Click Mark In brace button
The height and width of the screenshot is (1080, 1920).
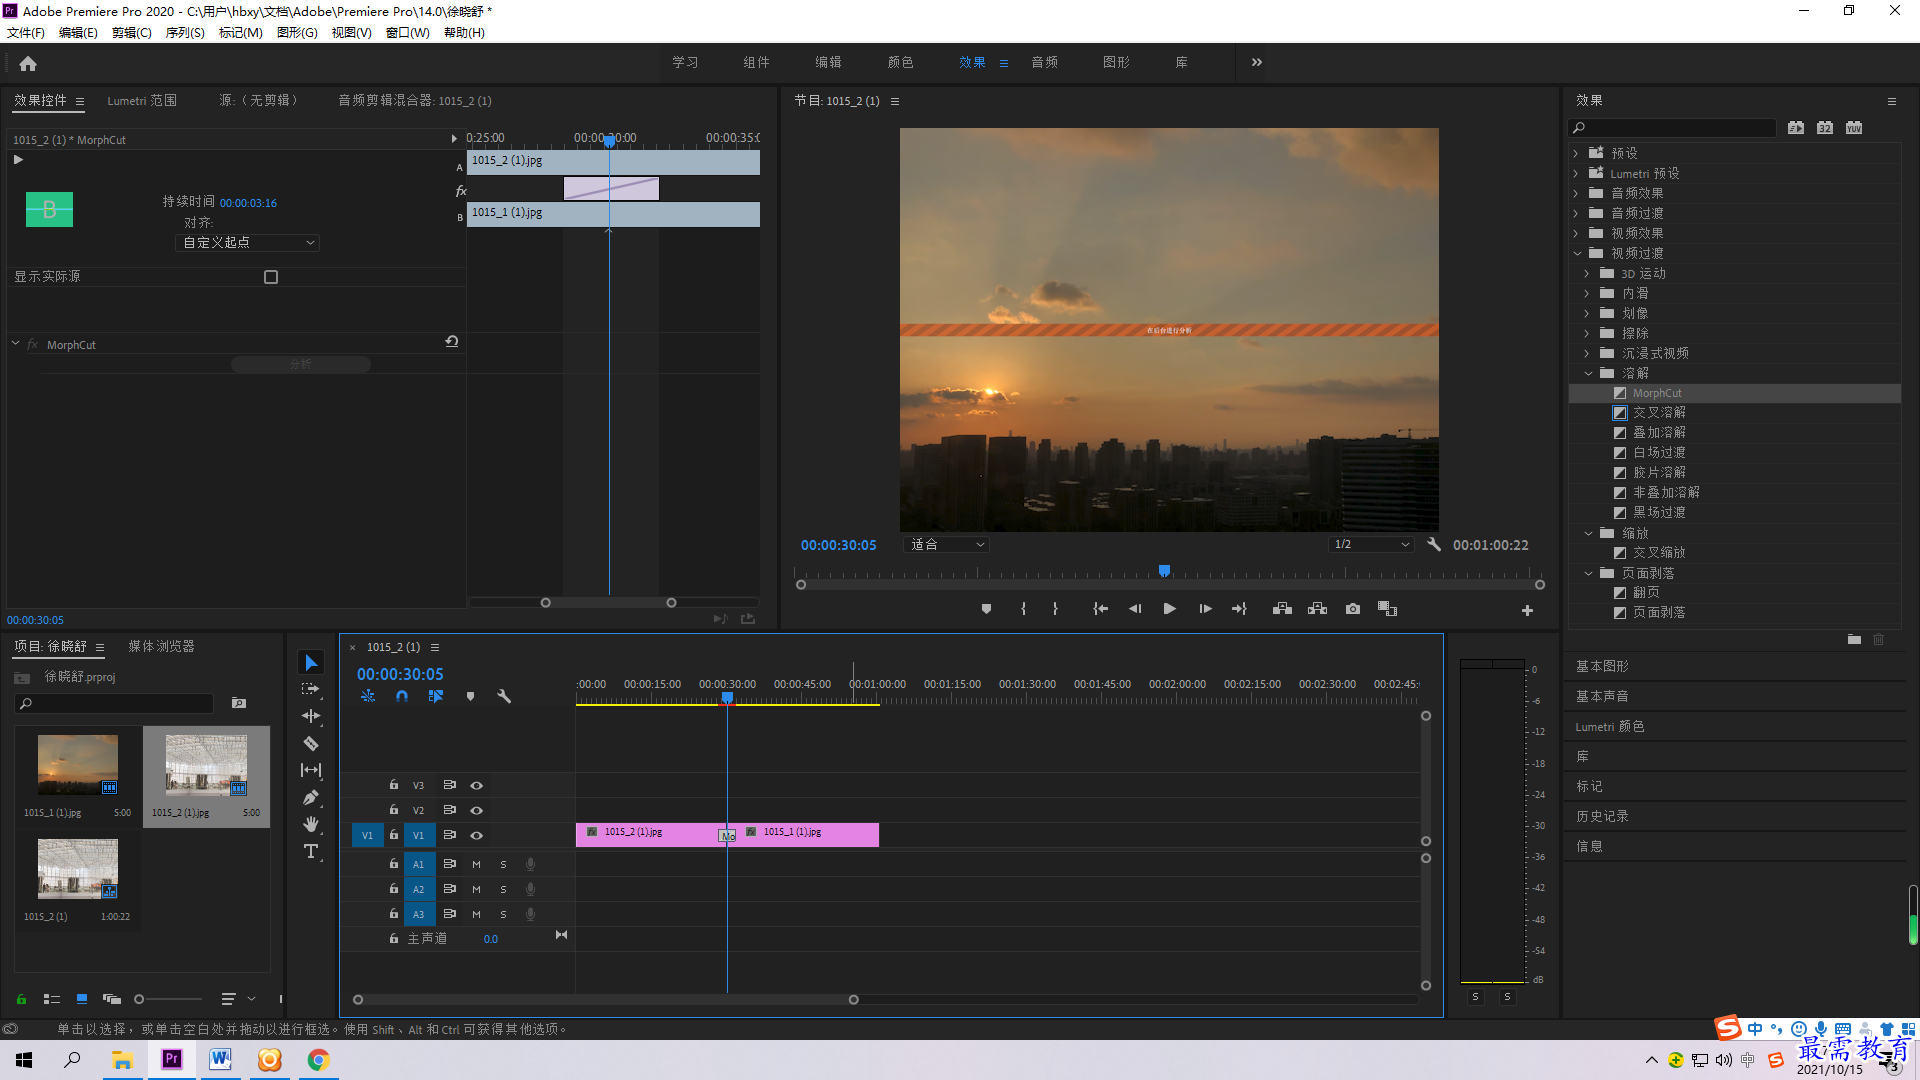[x=1023, y=609]
